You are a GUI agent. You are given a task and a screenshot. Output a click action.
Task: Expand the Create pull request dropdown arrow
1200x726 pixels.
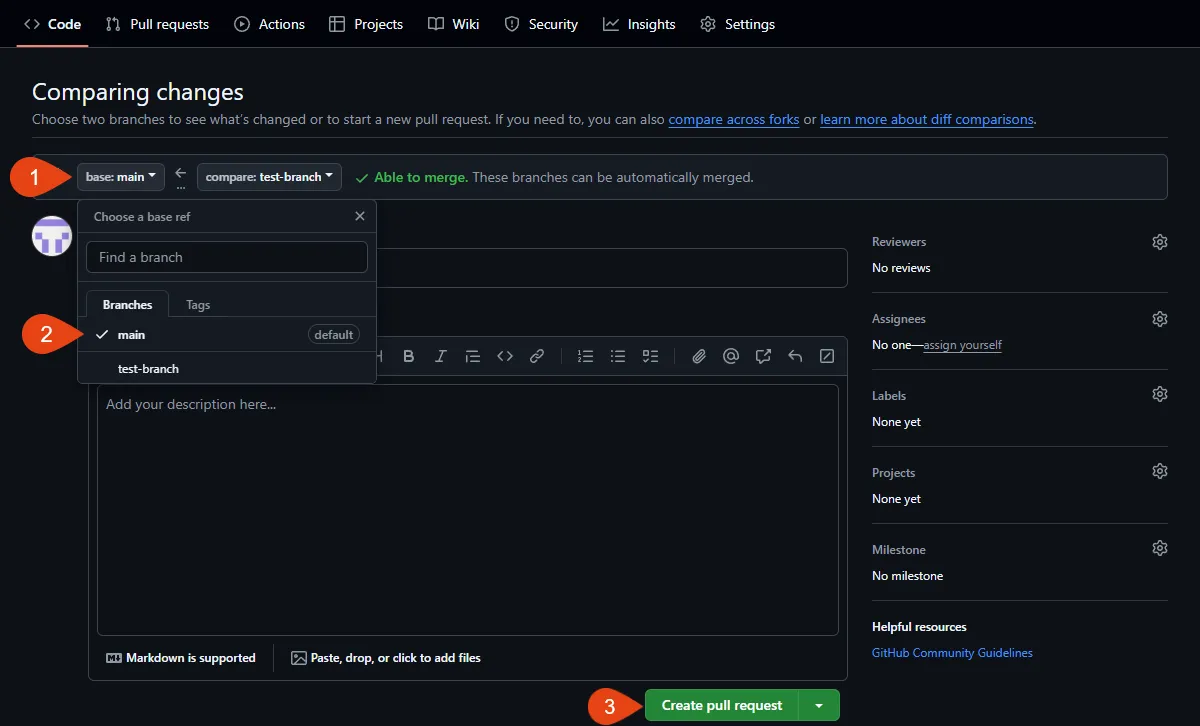pos(820,705)
